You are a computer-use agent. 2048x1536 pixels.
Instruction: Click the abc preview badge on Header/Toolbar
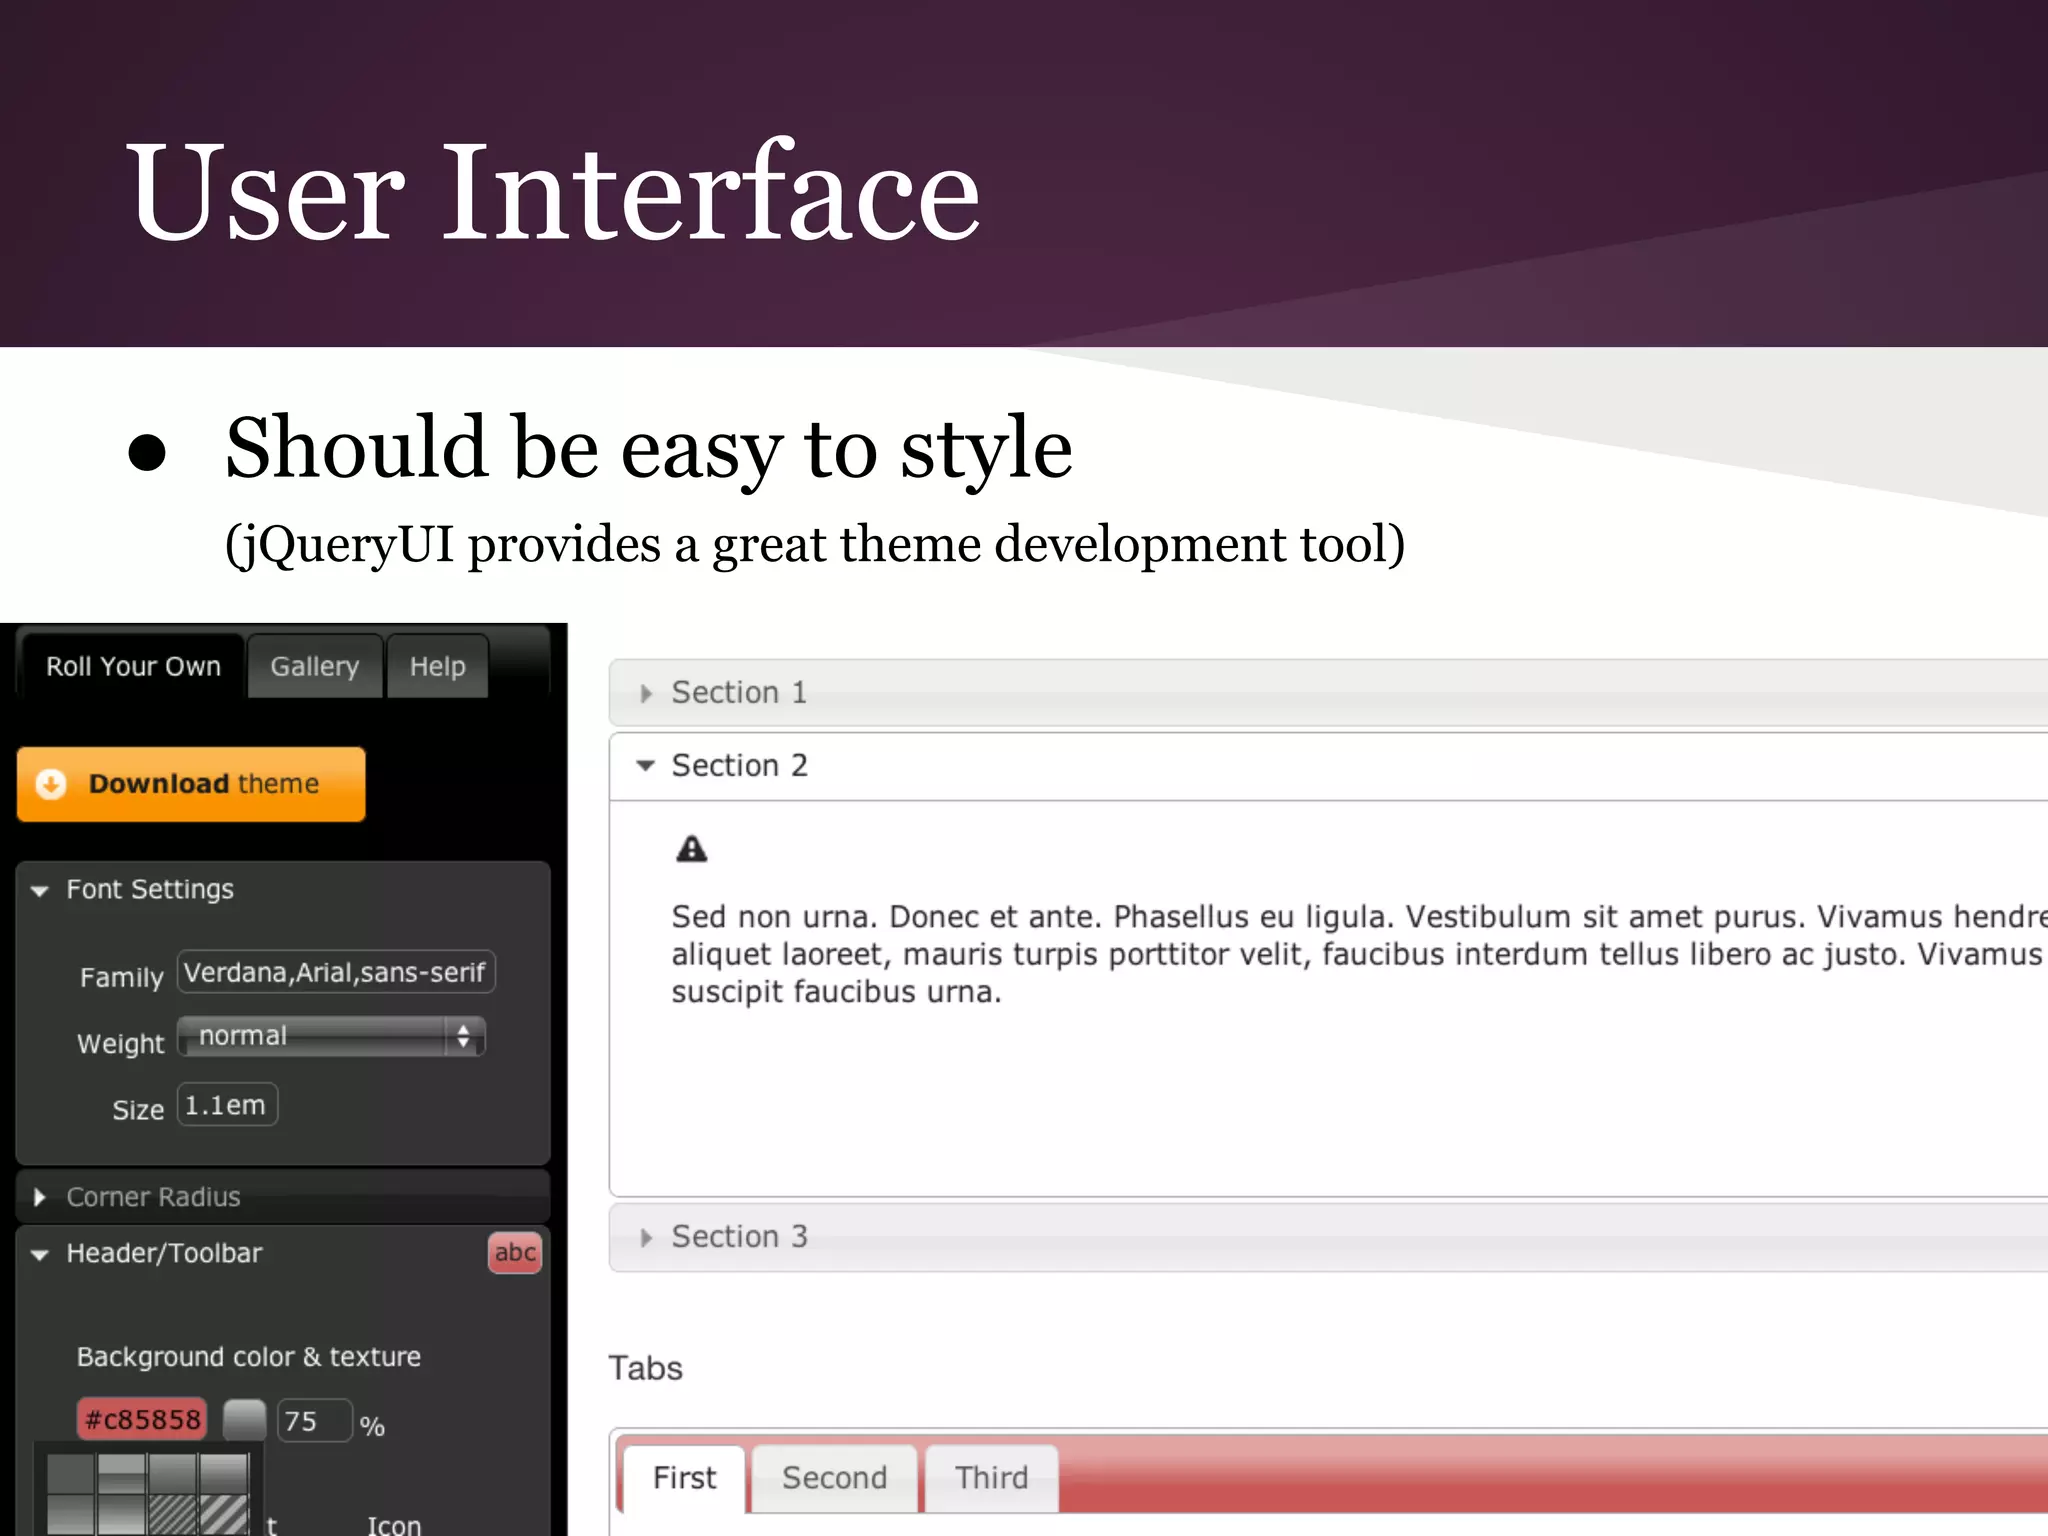(515, 1253)
